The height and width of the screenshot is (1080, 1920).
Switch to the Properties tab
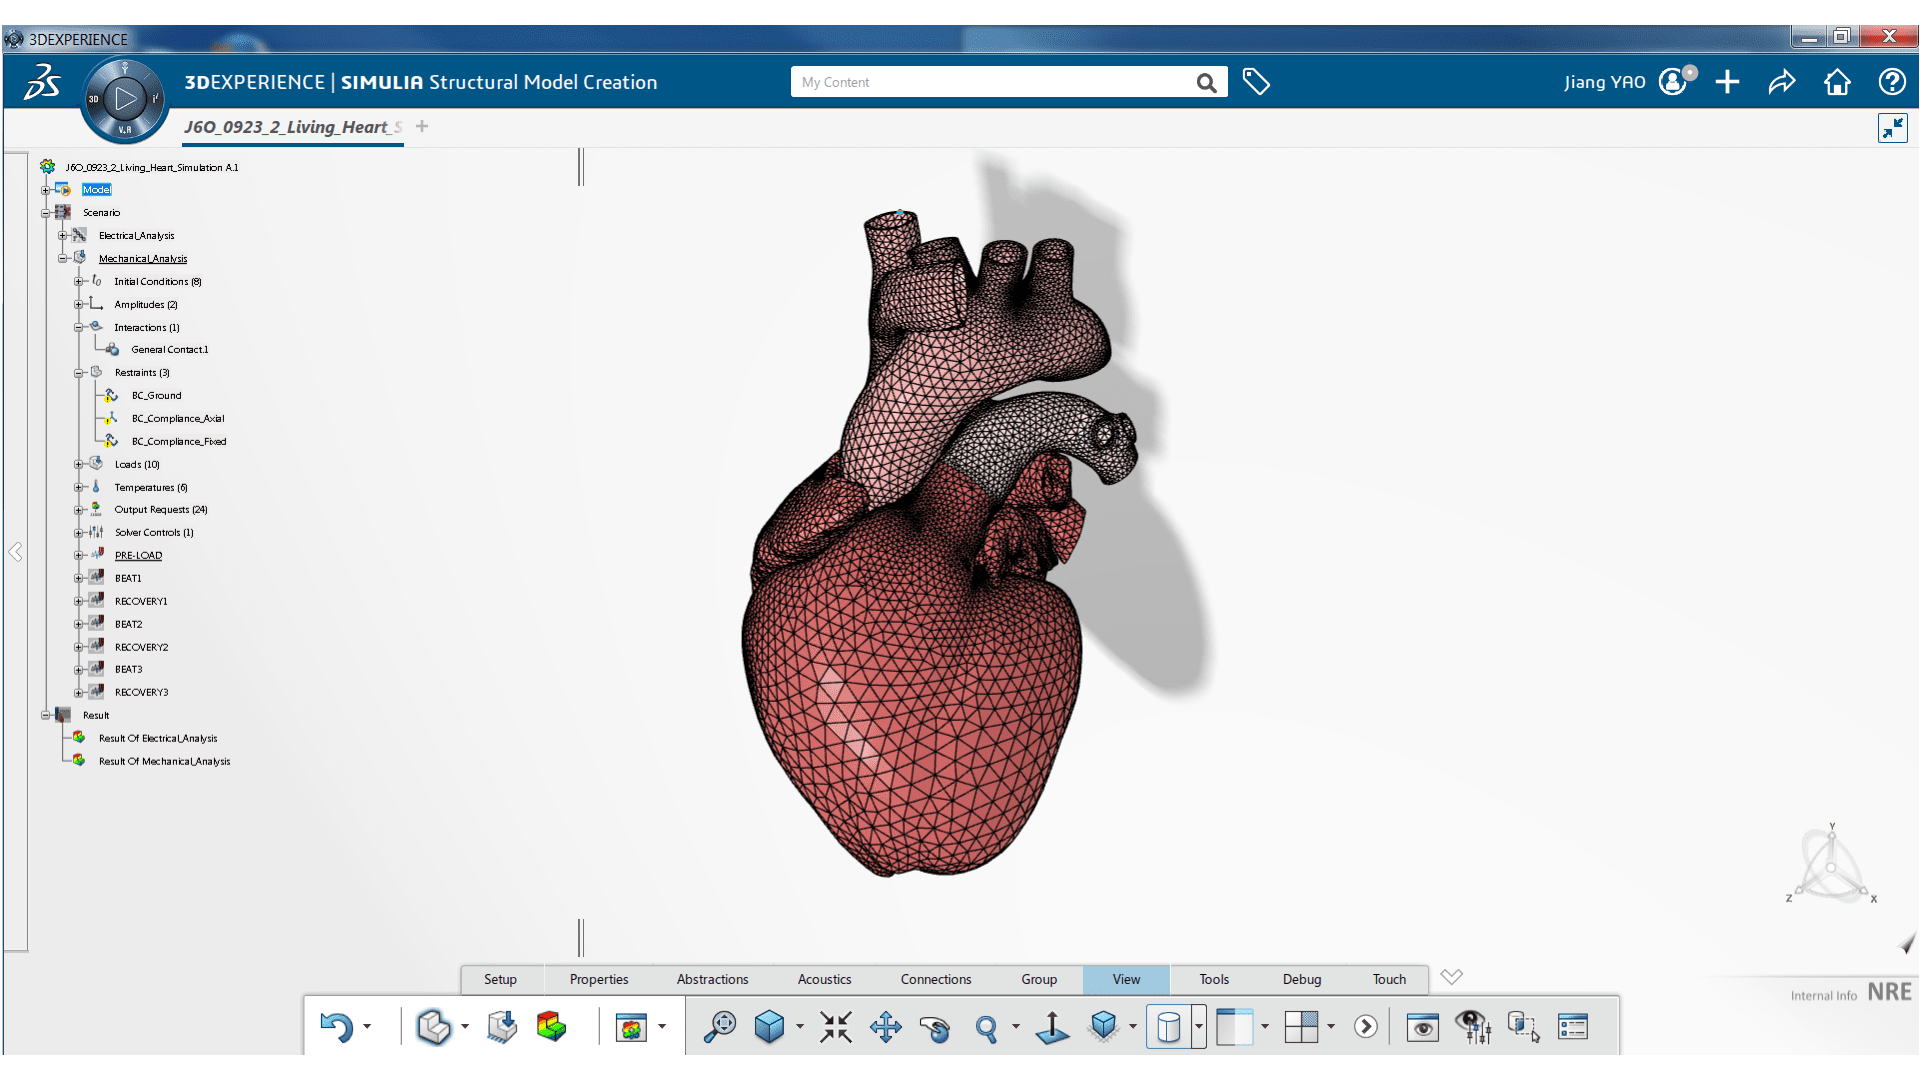click(599, 979)
